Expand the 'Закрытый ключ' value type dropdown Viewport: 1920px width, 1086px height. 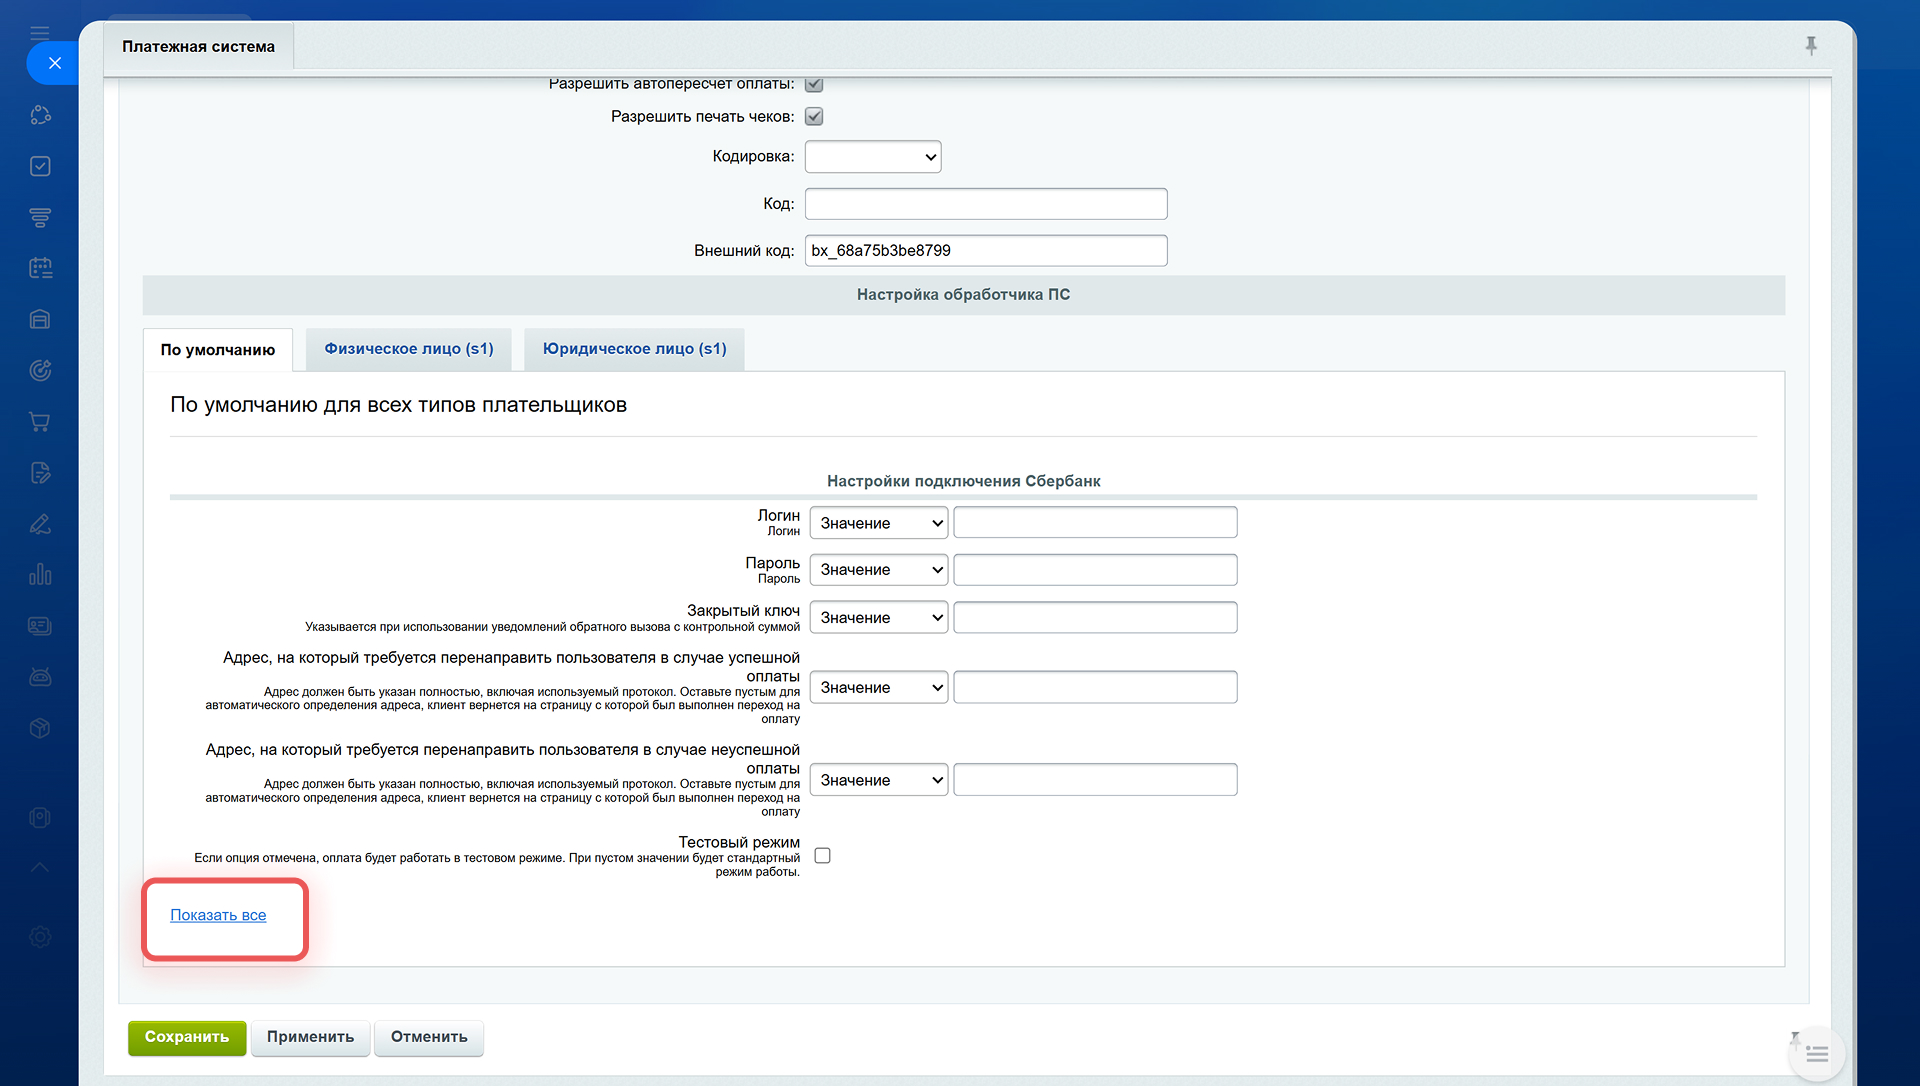[878, 618]
